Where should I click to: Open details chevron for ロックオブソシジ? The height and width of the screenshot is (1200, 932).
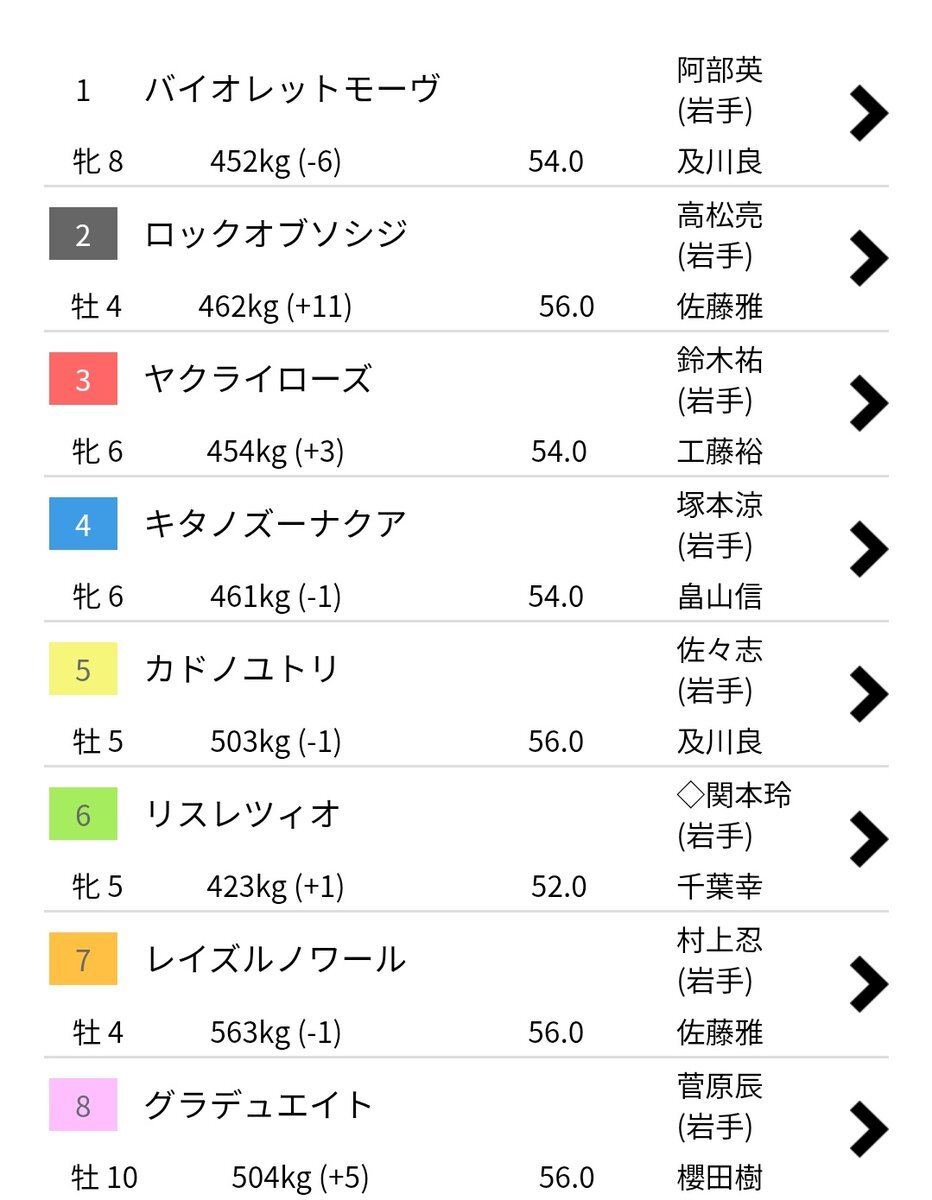(868, 258)
